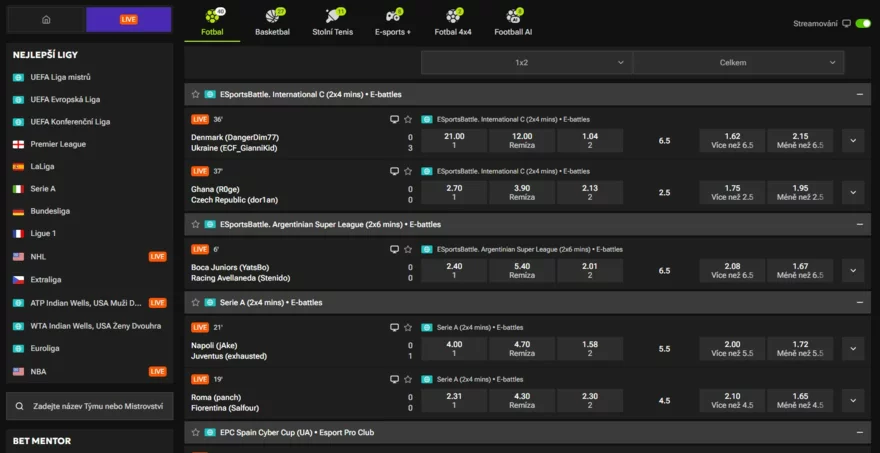This screenshot has width=880, height=453.
Task: Select the purple LIVE tab
Action: click(x=129, y=19)
